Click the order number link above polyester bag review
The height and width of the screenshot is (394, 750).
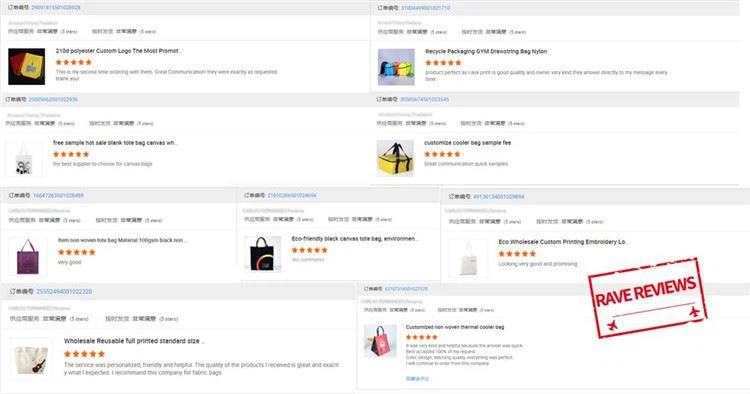tap(56, 8)
